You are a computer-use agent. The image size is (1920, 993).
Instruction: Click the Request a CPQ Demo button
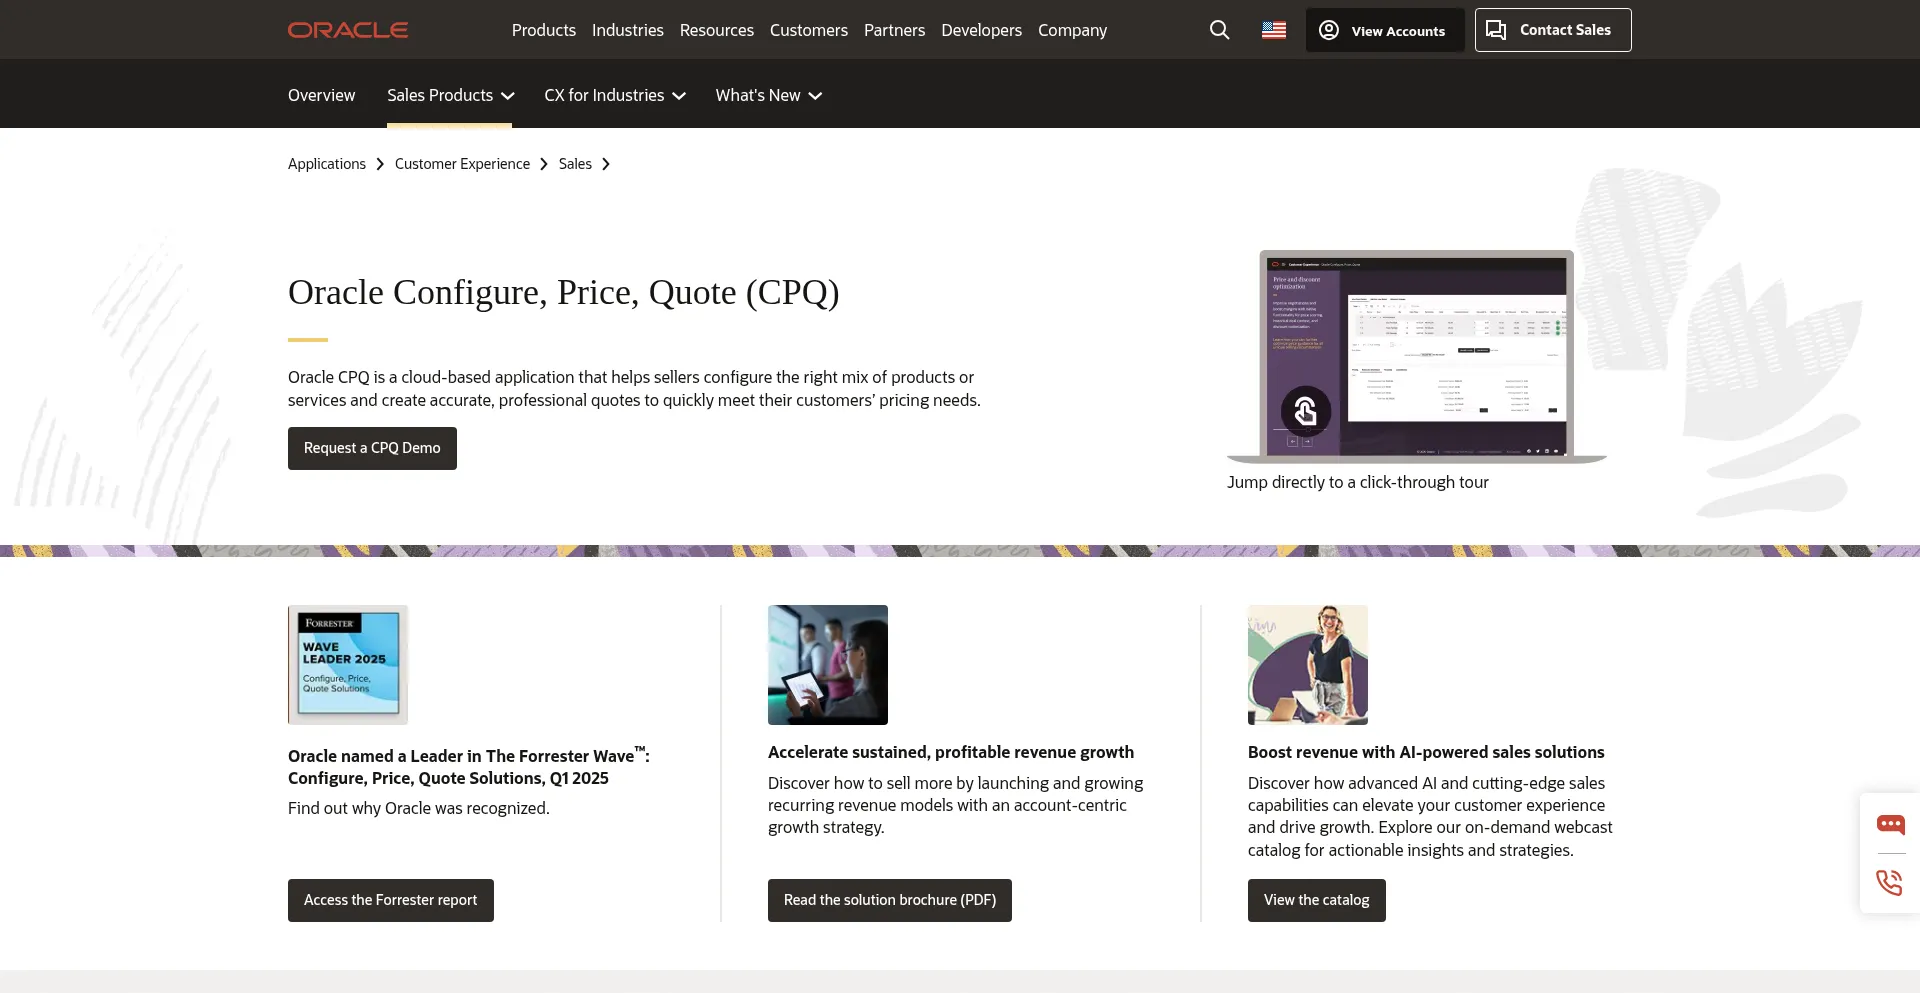[372, 448]
